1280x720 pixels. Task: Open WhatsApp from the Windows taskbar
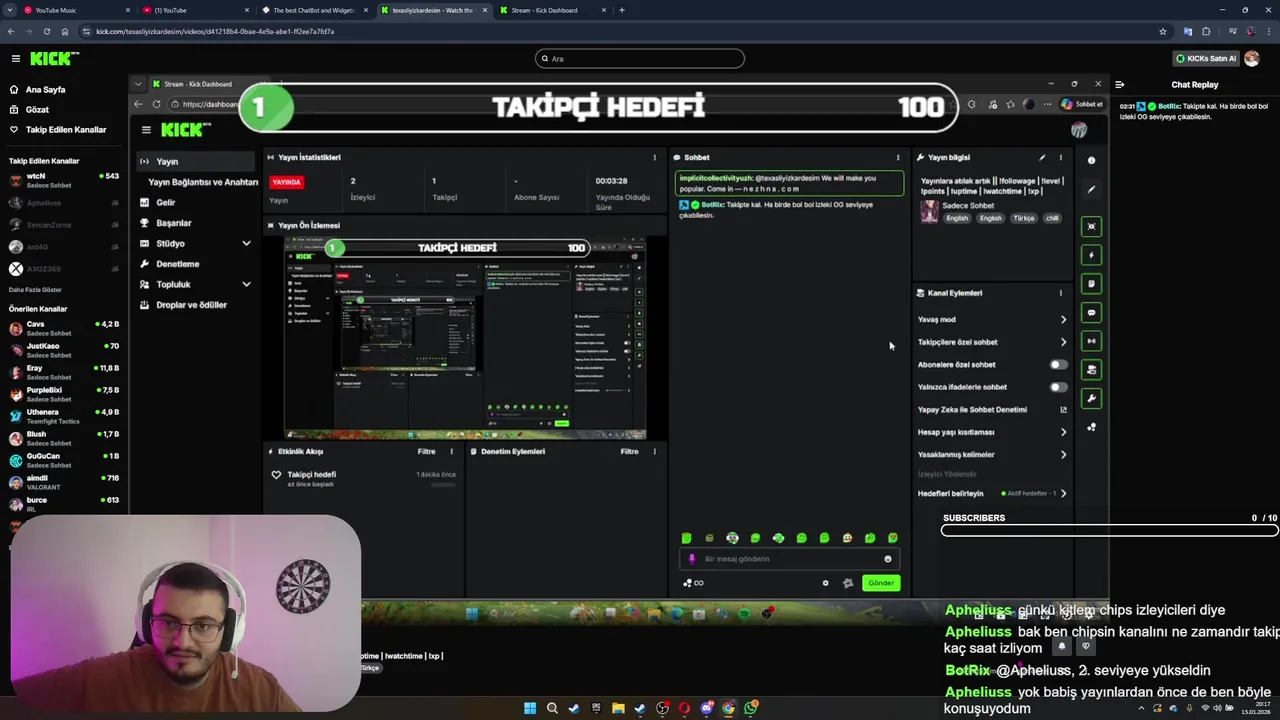tap(750, 708)
